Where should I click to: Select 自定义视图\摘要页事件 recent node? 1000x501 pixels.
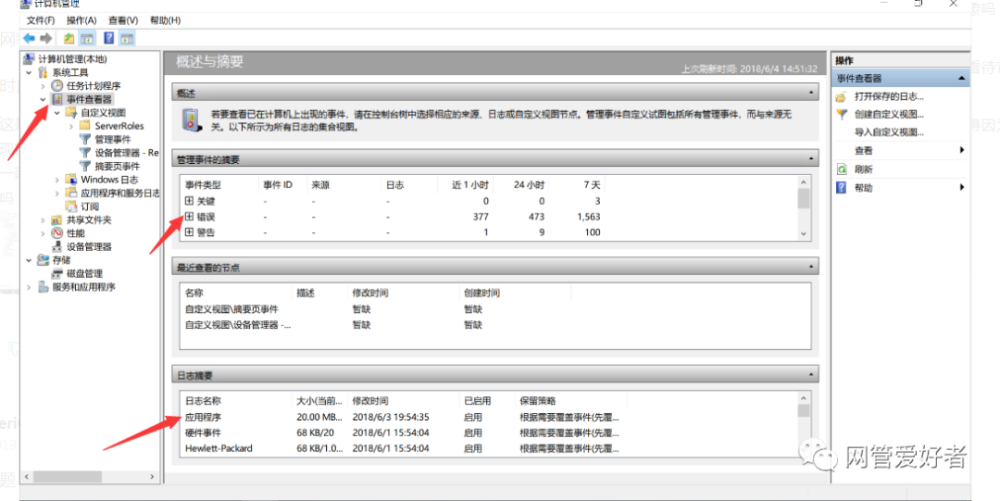click(232, 309)
